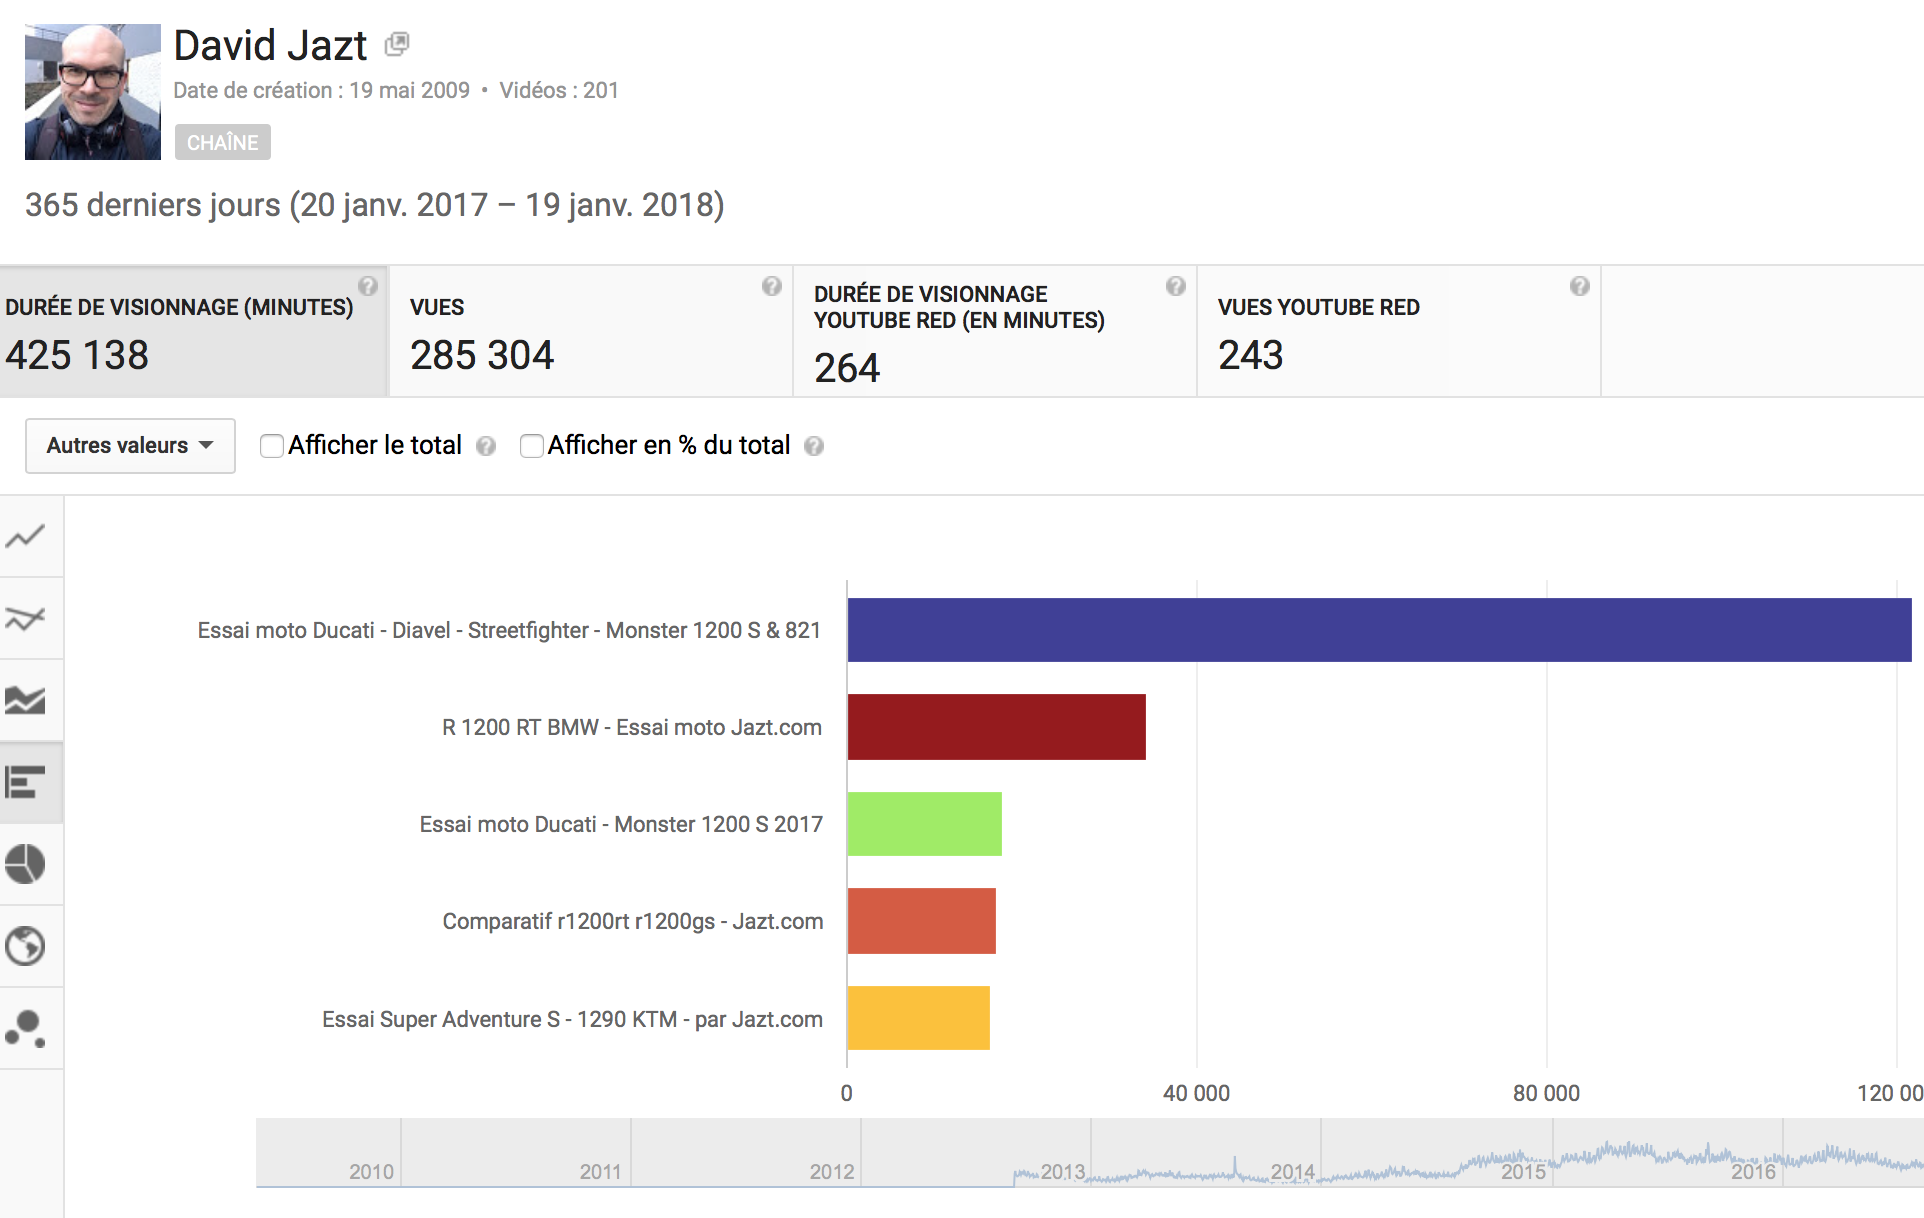
Task: Check Afficher en % du total
Action: pos(531,446)
